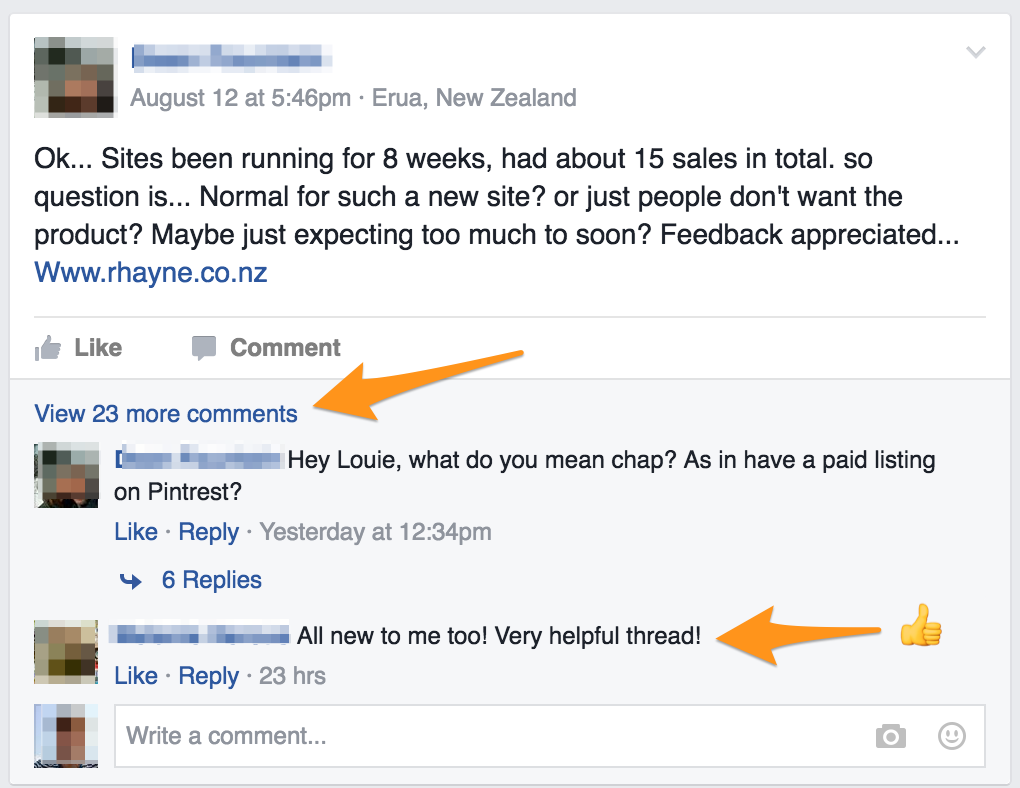The image size is (1020, 788).
Task: Open avatar of 'Hey Louie' commenter
Action: 66,475
